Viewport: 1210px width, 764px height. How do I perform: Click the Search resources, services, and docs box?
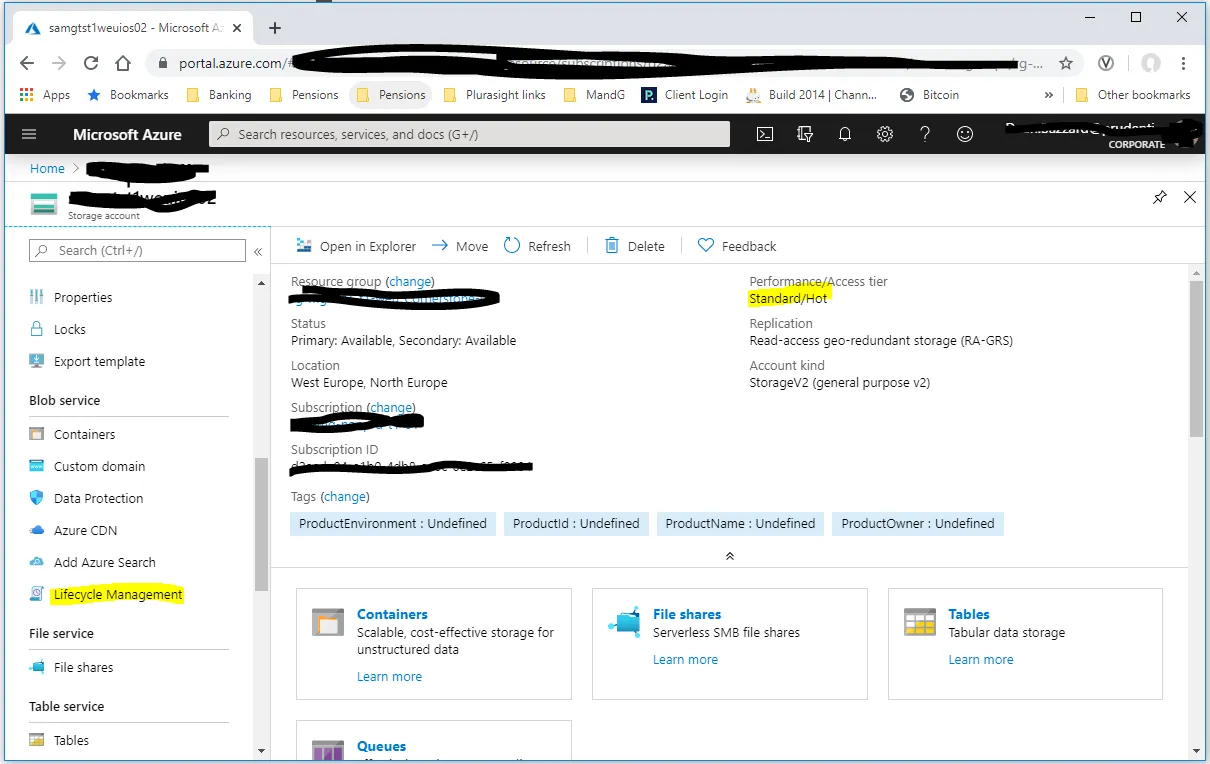(x=469, y=134)
